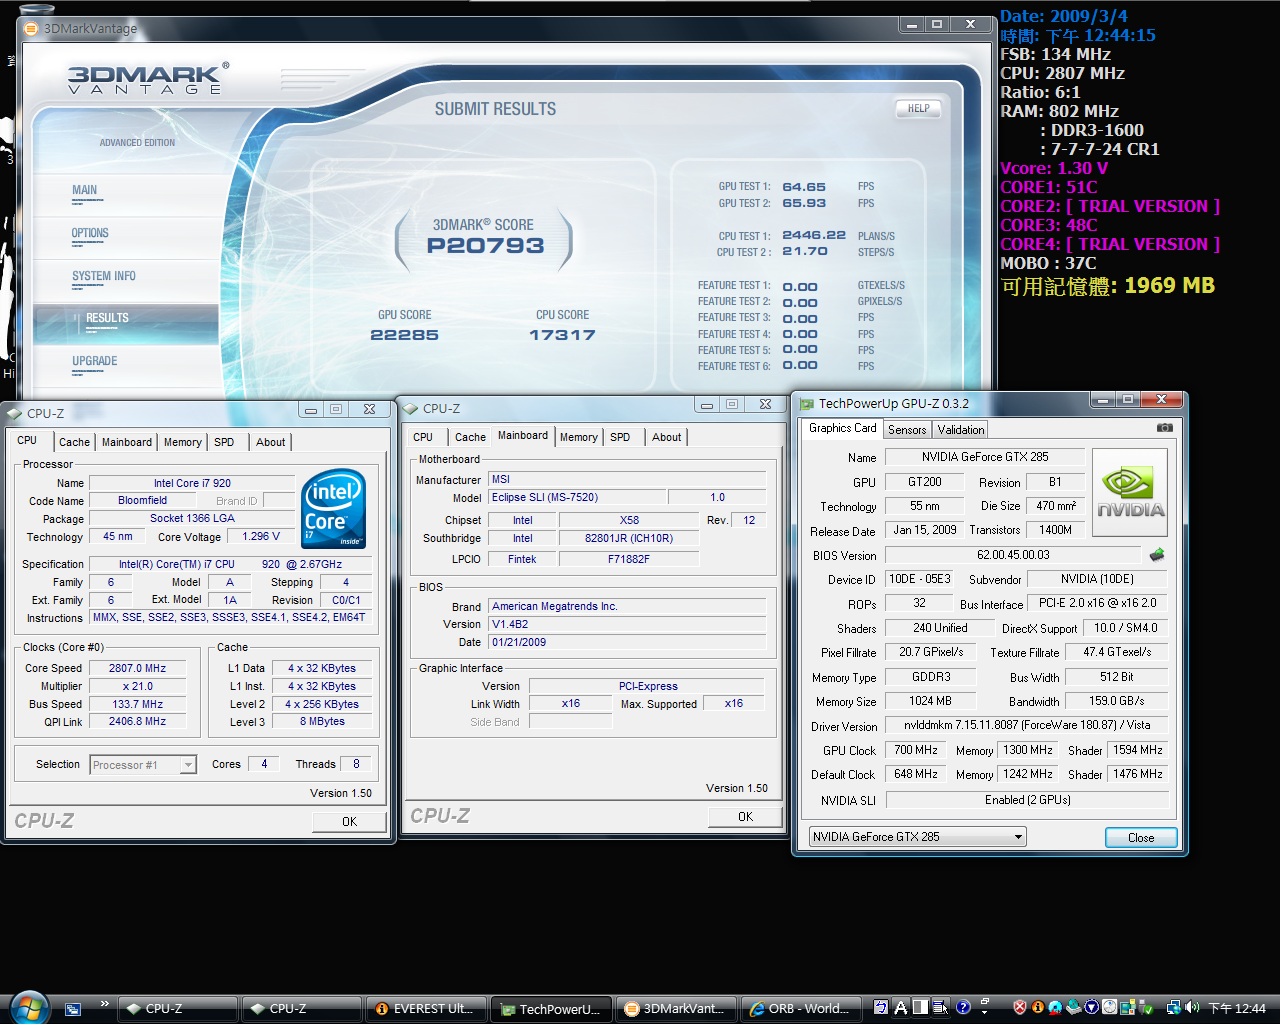This screenshot has width=1280, height=1024.
Task: Select the Graphics Card tab in GPU-Z
Action: click(842, 428)
